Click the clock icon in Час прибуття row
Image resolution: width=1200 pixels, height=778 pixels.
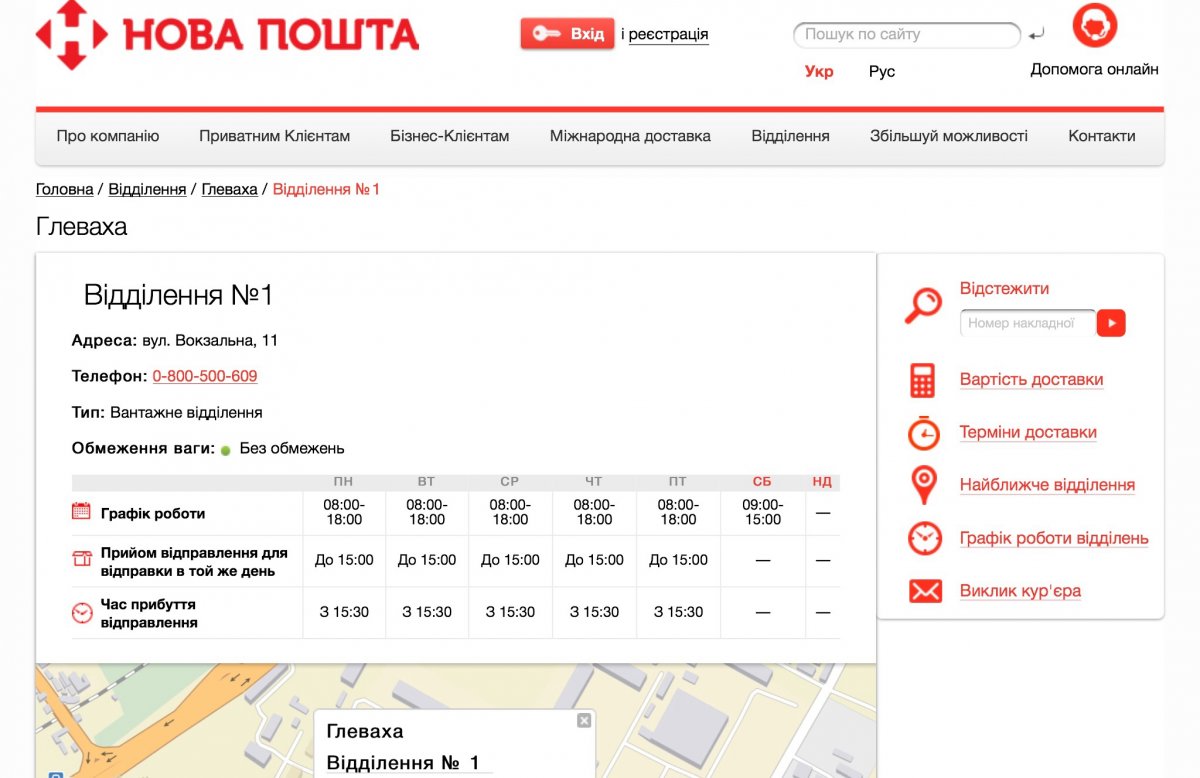[82, 613]
